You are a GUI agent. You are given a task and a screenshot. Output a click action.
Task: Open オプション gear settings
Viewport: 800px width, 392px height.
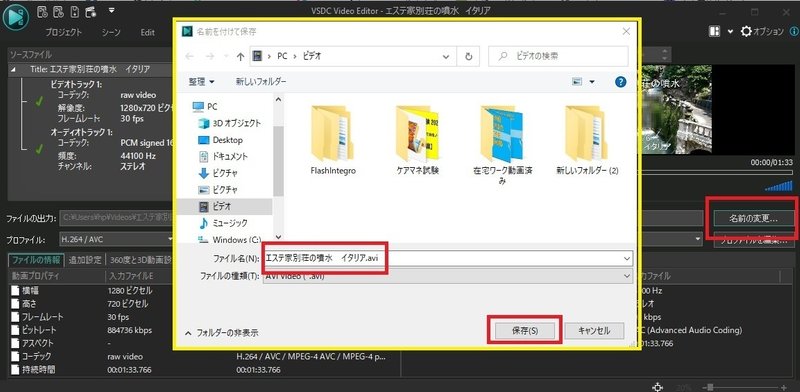pos(762,32)
